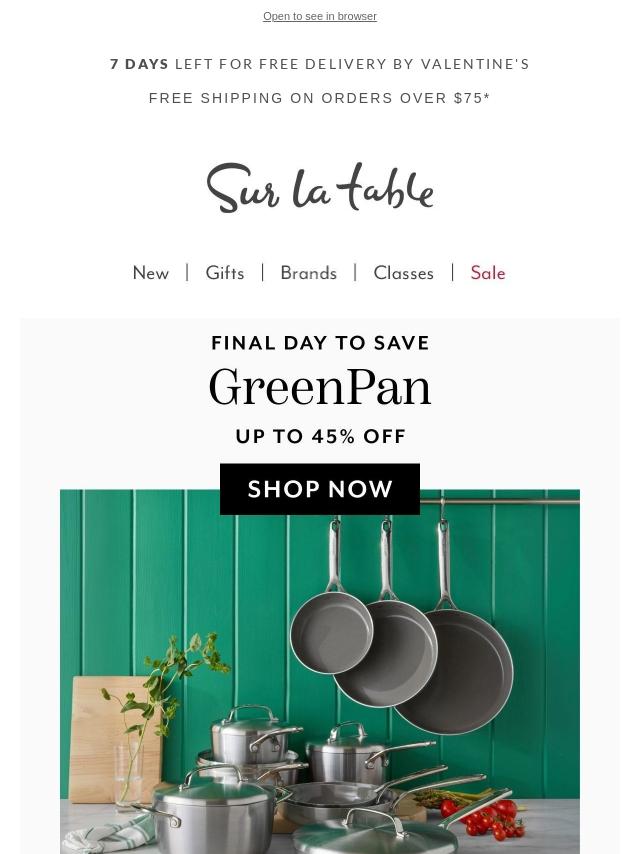
Task: Click the Sur la Table logo
Action: click(320, 187)
